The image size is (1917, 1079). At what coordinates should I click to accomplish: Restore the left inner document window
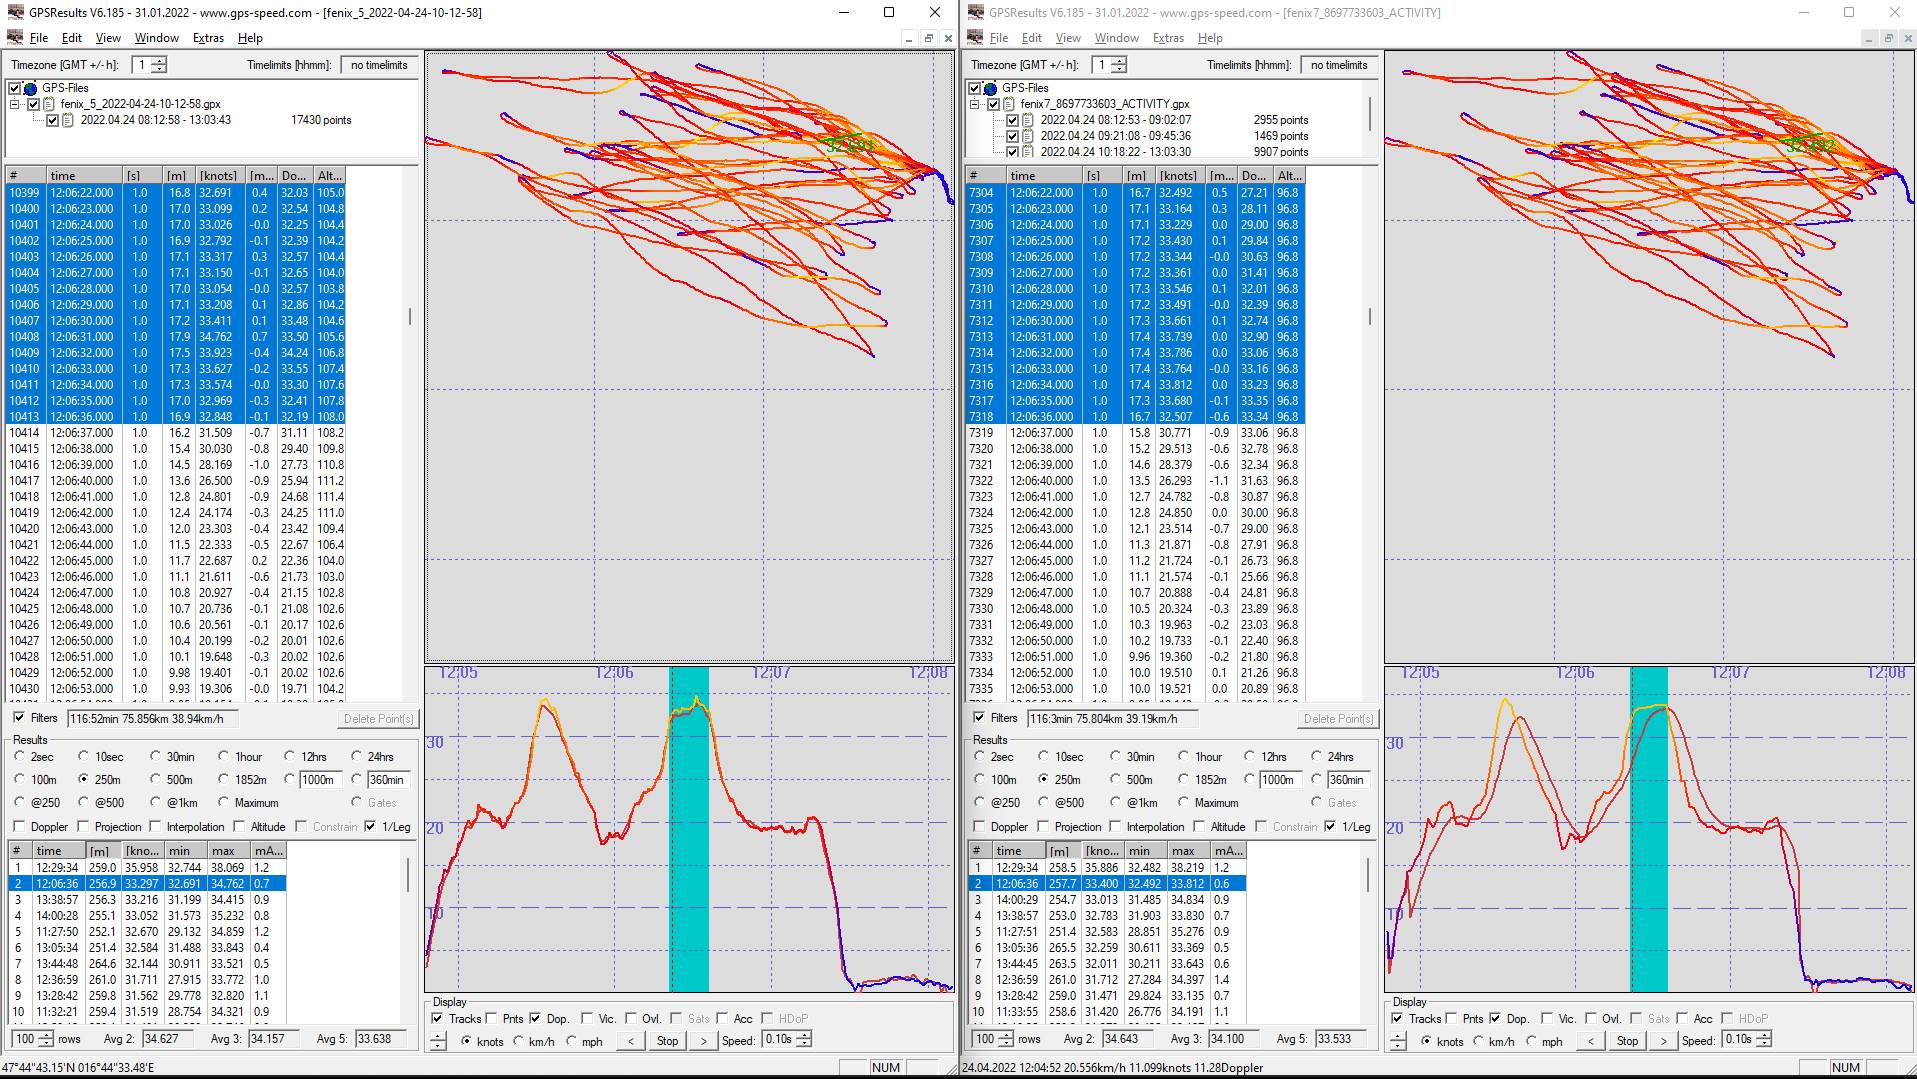coord(928,38)
